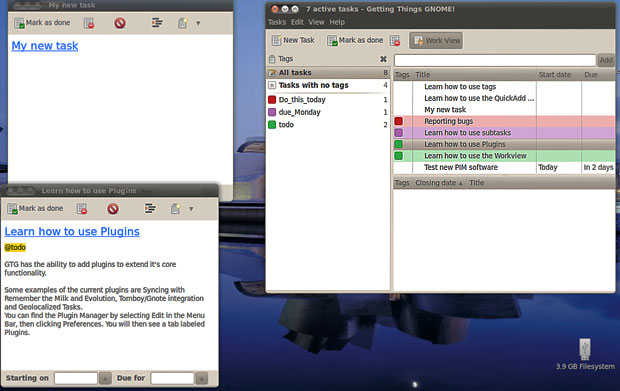The image size is (620, 391).
Task: Open the 3.9 GB Filesystem desktop icon
Action: pos(585,354)
